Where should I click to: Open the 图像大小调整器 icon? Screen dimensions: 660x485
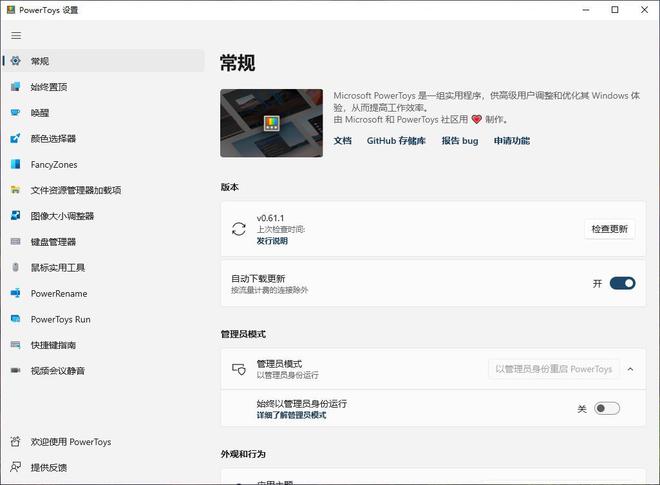[x=16, y=216]
